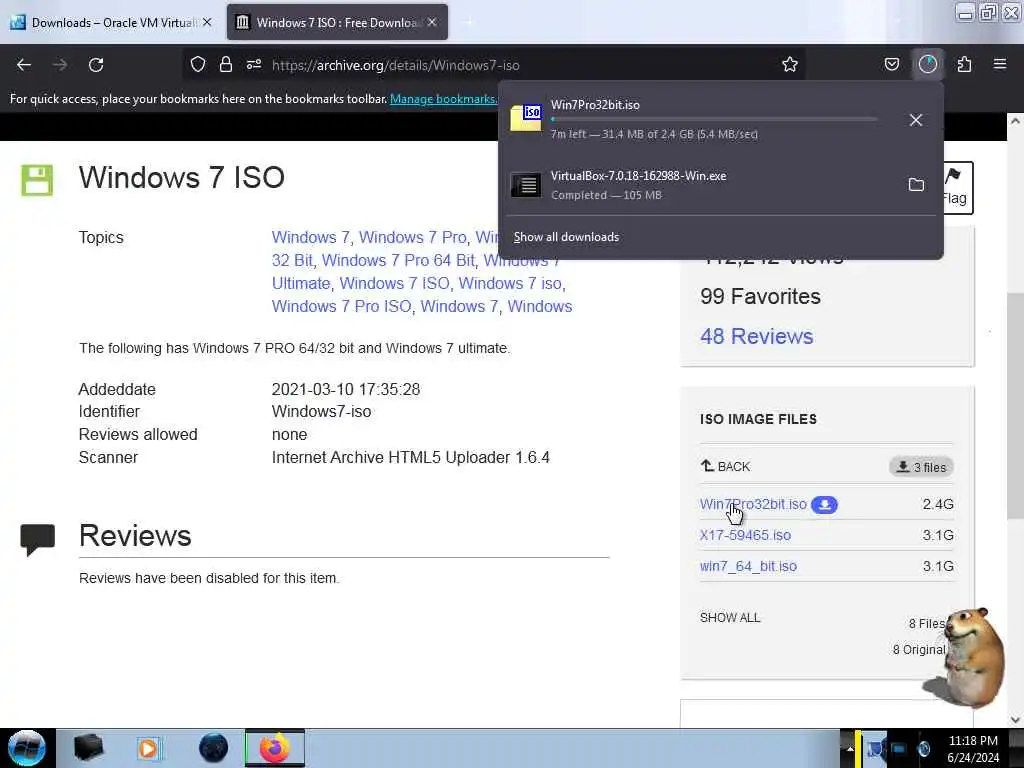Open the Windows 7 Pro topic link
Image resolution: width=1024 pixels, height=768 pixels.
pos(413,237)
